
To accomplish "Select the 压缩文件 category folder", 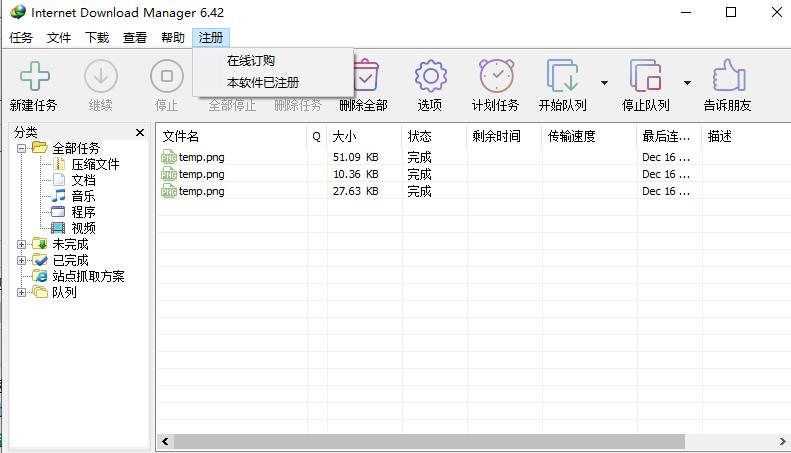I will tap(95, 164).
